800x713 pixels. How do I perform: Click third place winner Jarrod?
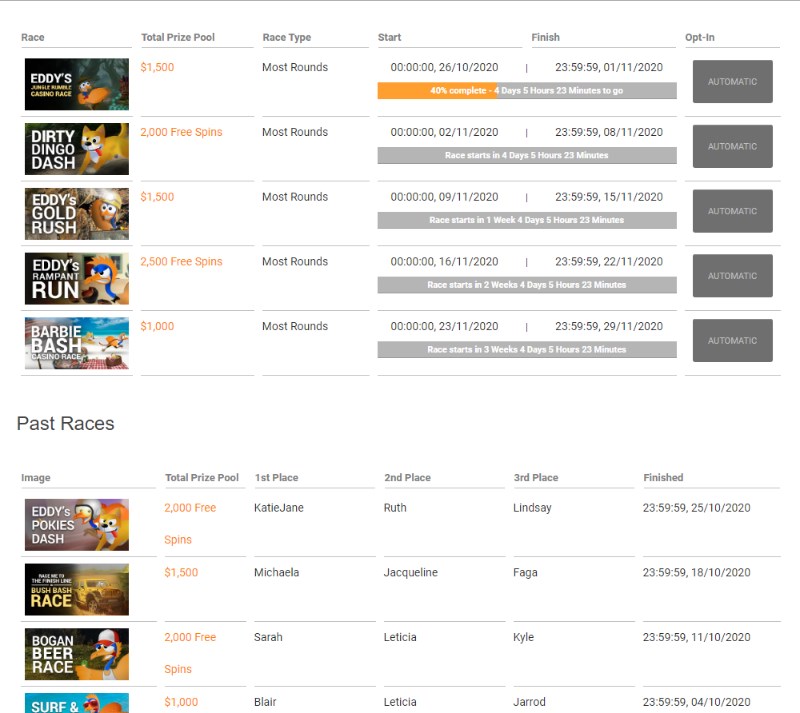point(529,702)
